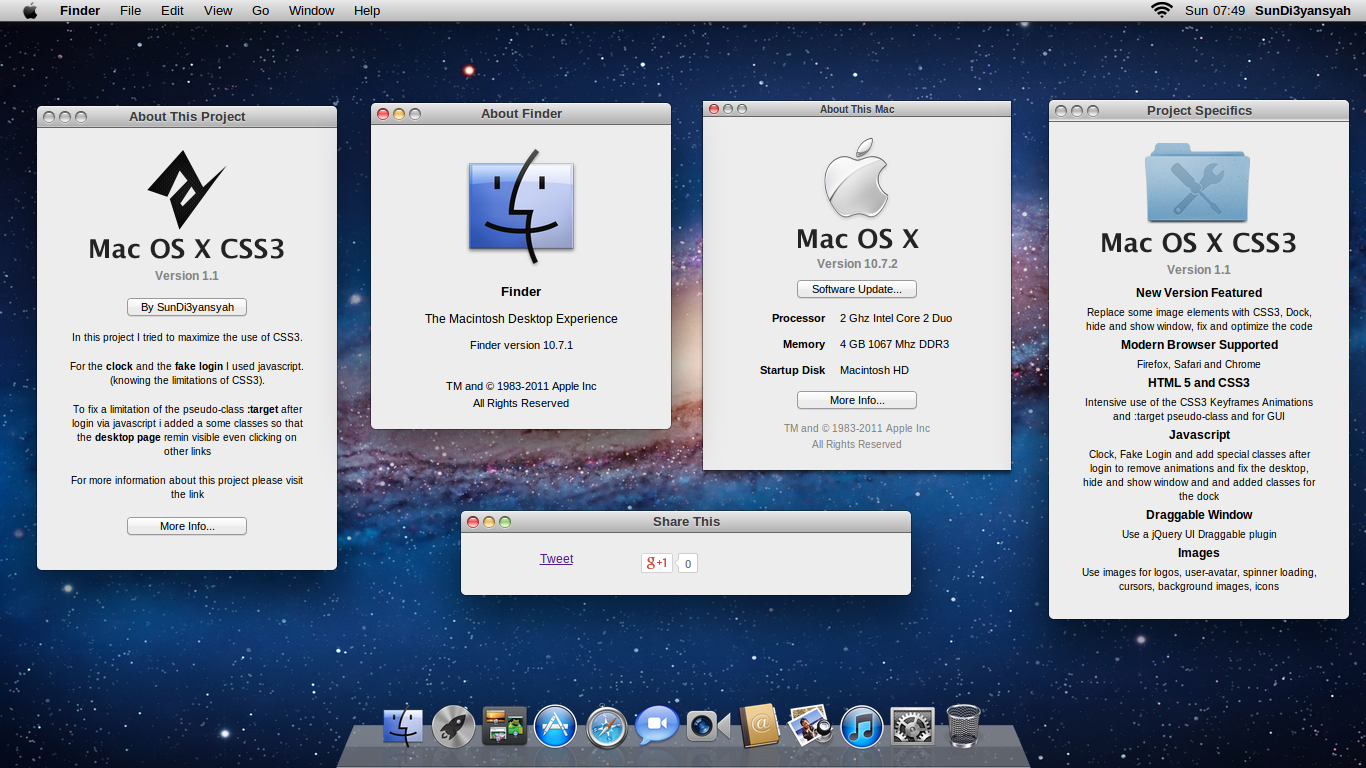
Task: Zoom the Share This window
Action: (x=505, y=522)
